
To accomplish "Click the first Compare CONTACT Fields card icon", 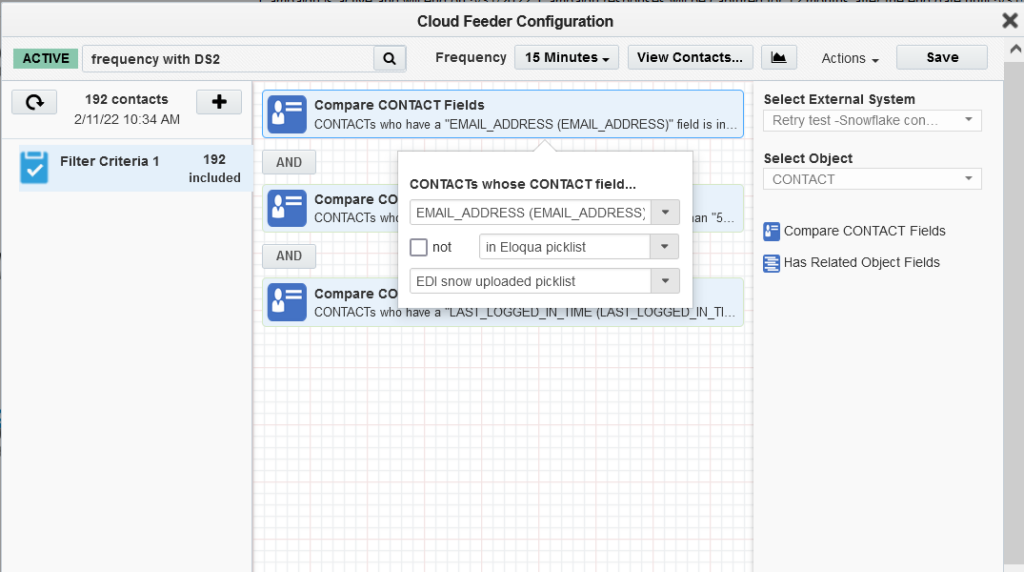I will click(x=287, y=114).
